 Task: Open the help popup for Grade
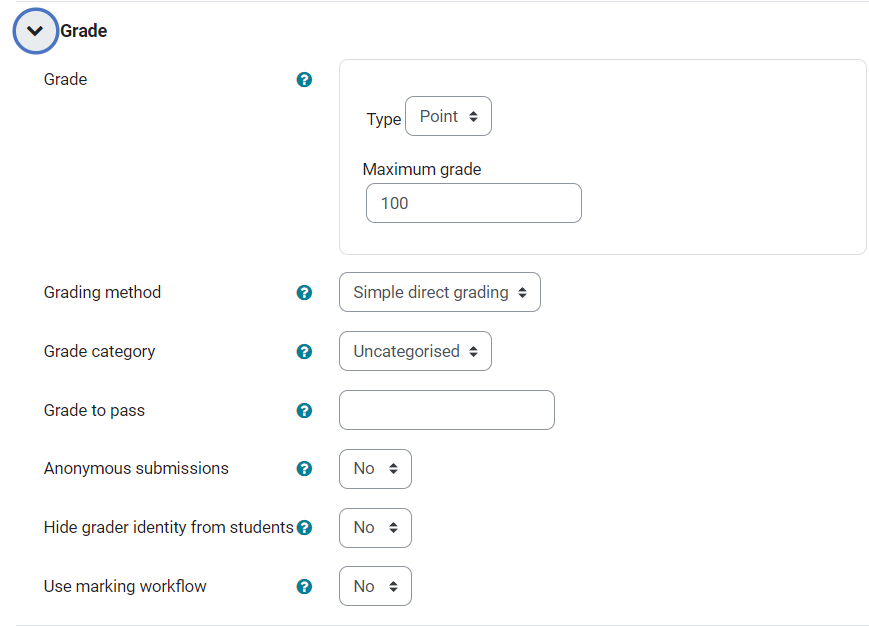click(304, 79)
